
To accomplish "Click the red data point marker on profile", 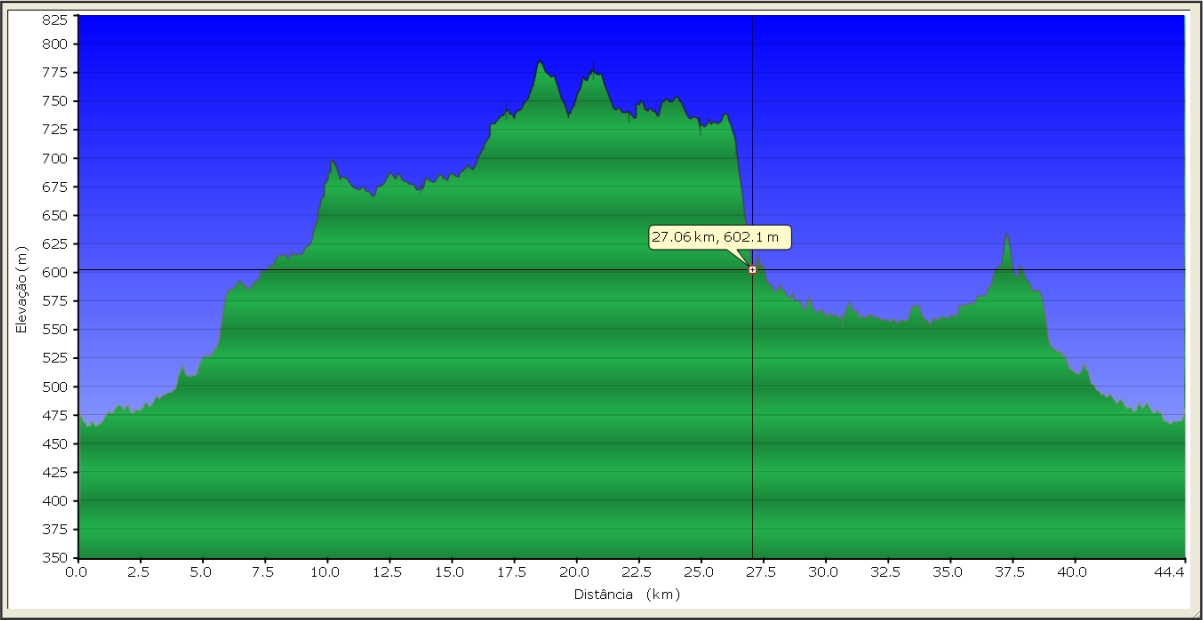I will (752, 270).
